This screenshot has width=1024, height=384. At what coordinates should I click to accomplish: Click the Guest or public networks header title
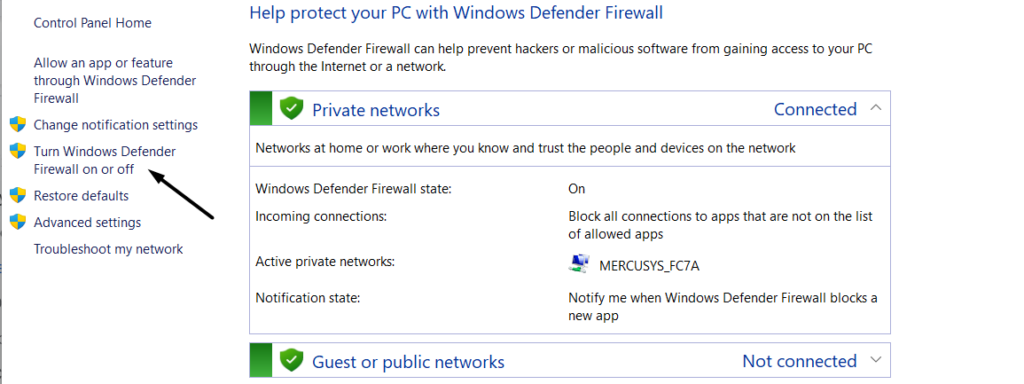(408, 361)
